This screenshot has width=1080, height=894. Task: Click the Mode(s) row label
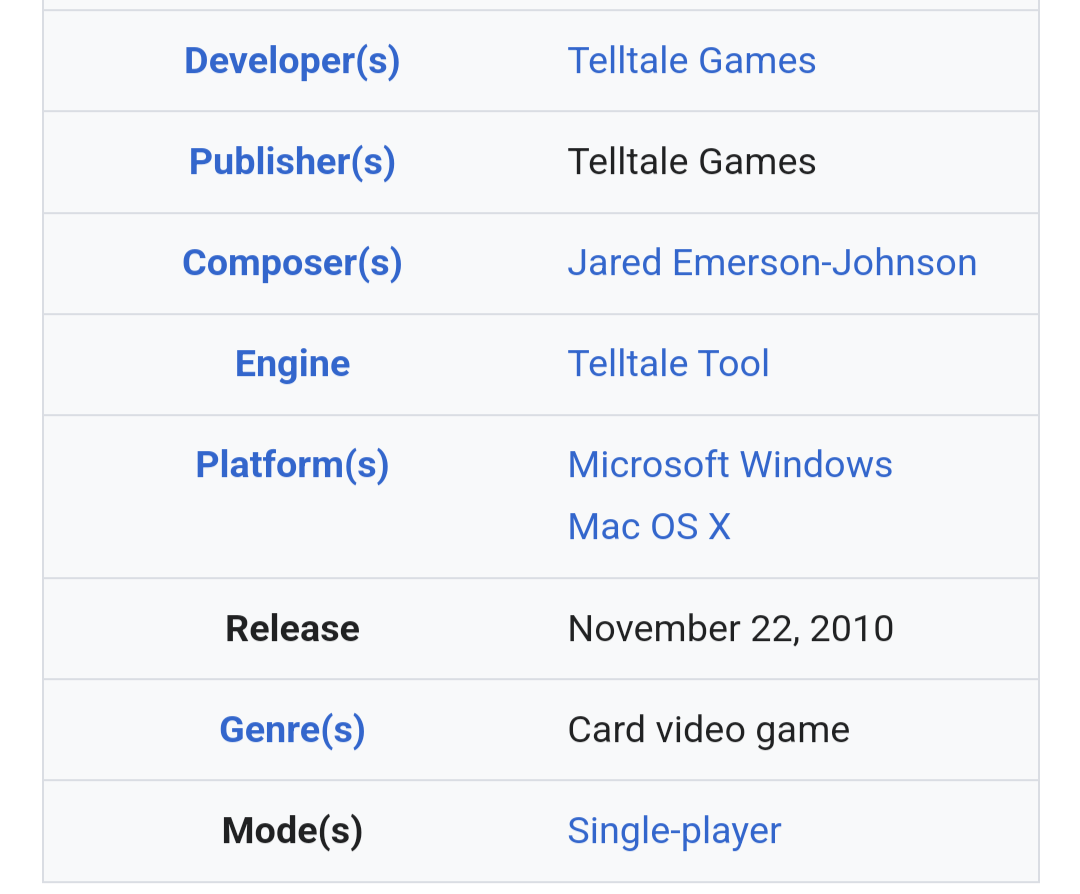[292, 831]
